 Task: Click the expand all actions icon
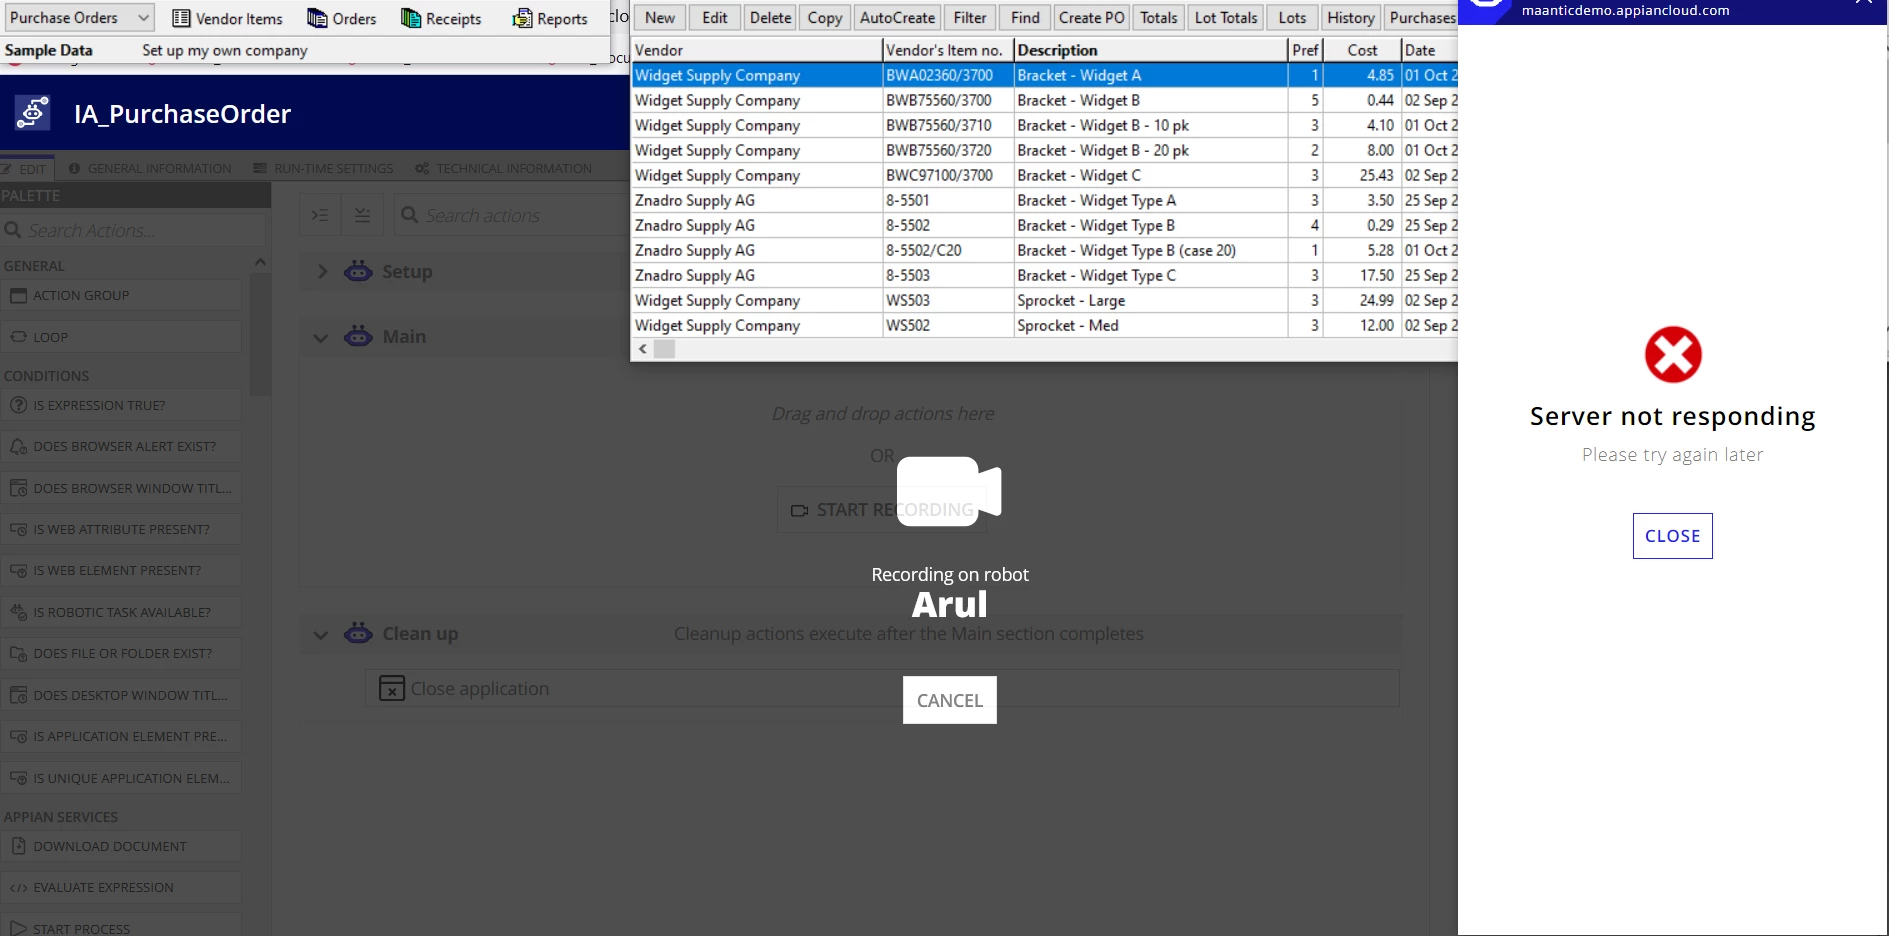pos(320,215)
